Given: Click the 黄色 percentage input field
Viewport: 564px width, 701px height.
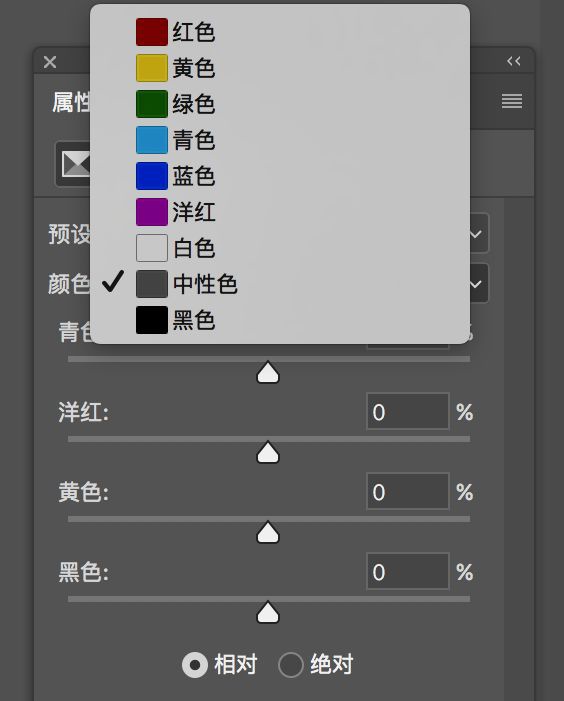Looking at the screenshot, I should click(408, 491).
